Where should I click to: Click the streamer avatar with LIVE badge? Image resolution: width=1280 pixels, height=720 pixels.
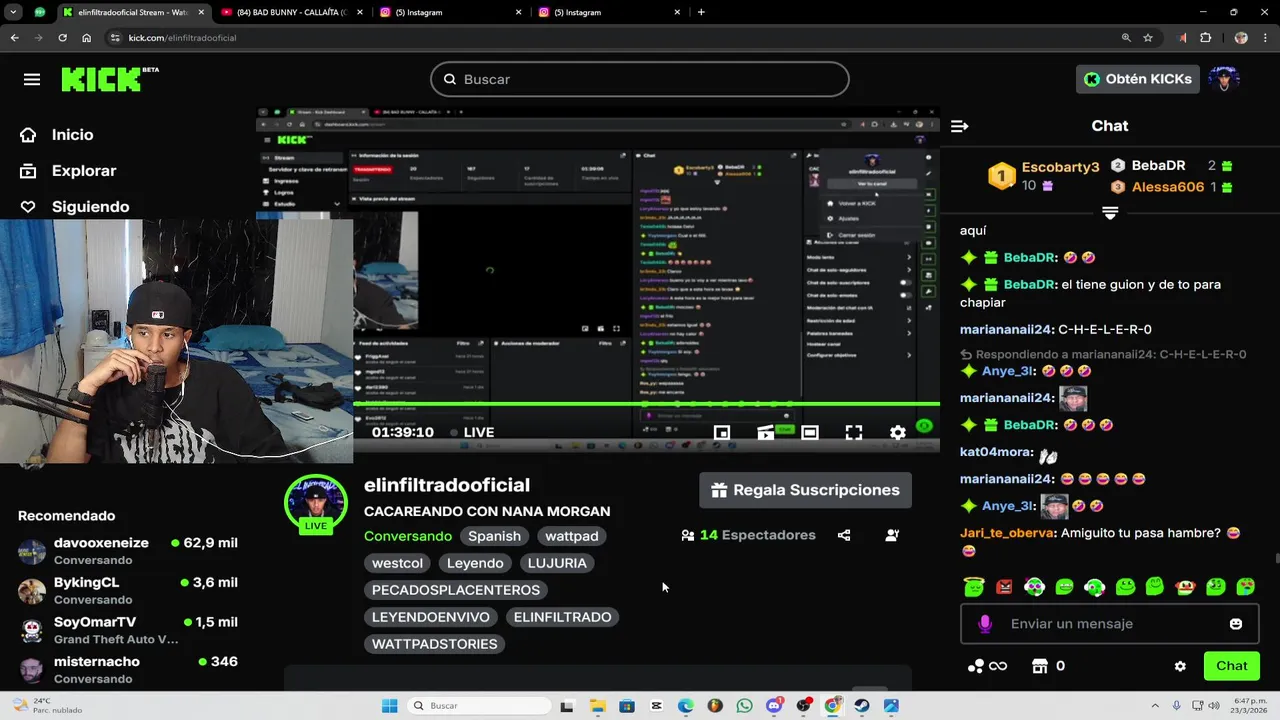(x=316, y=505)
